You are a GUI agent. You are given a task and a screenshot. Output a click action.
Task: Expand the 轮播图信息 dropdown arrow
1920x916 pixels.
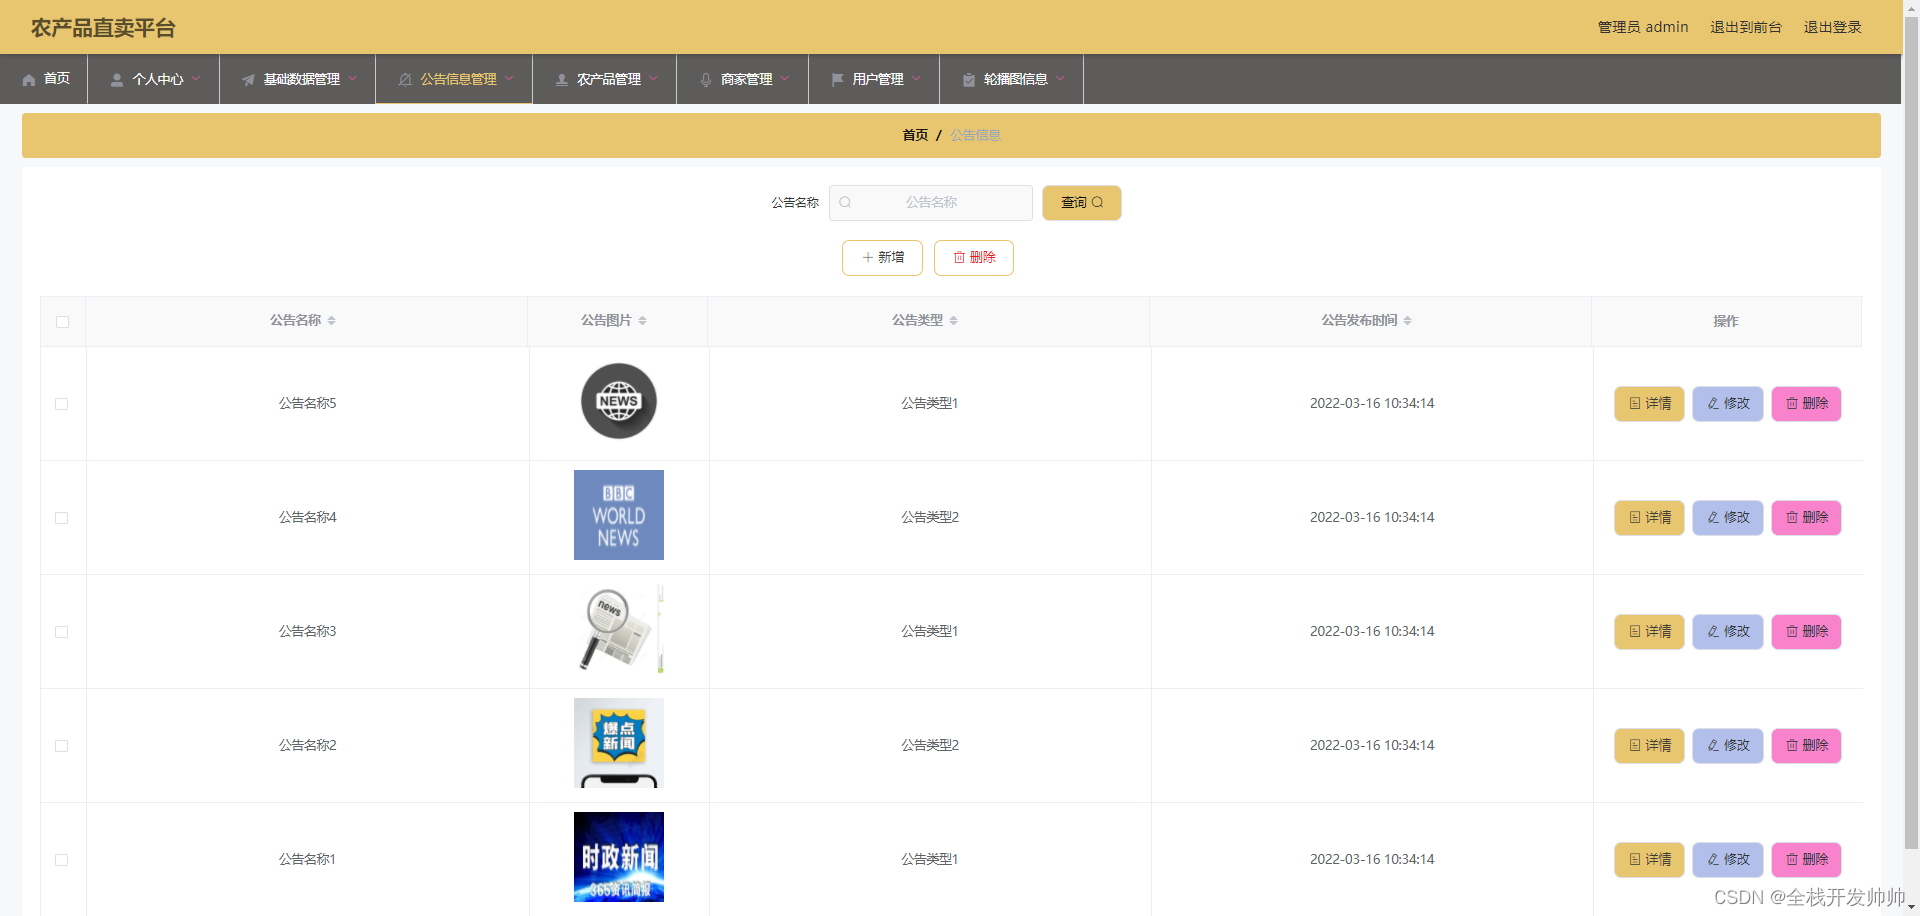click(x=1060, y=78)
